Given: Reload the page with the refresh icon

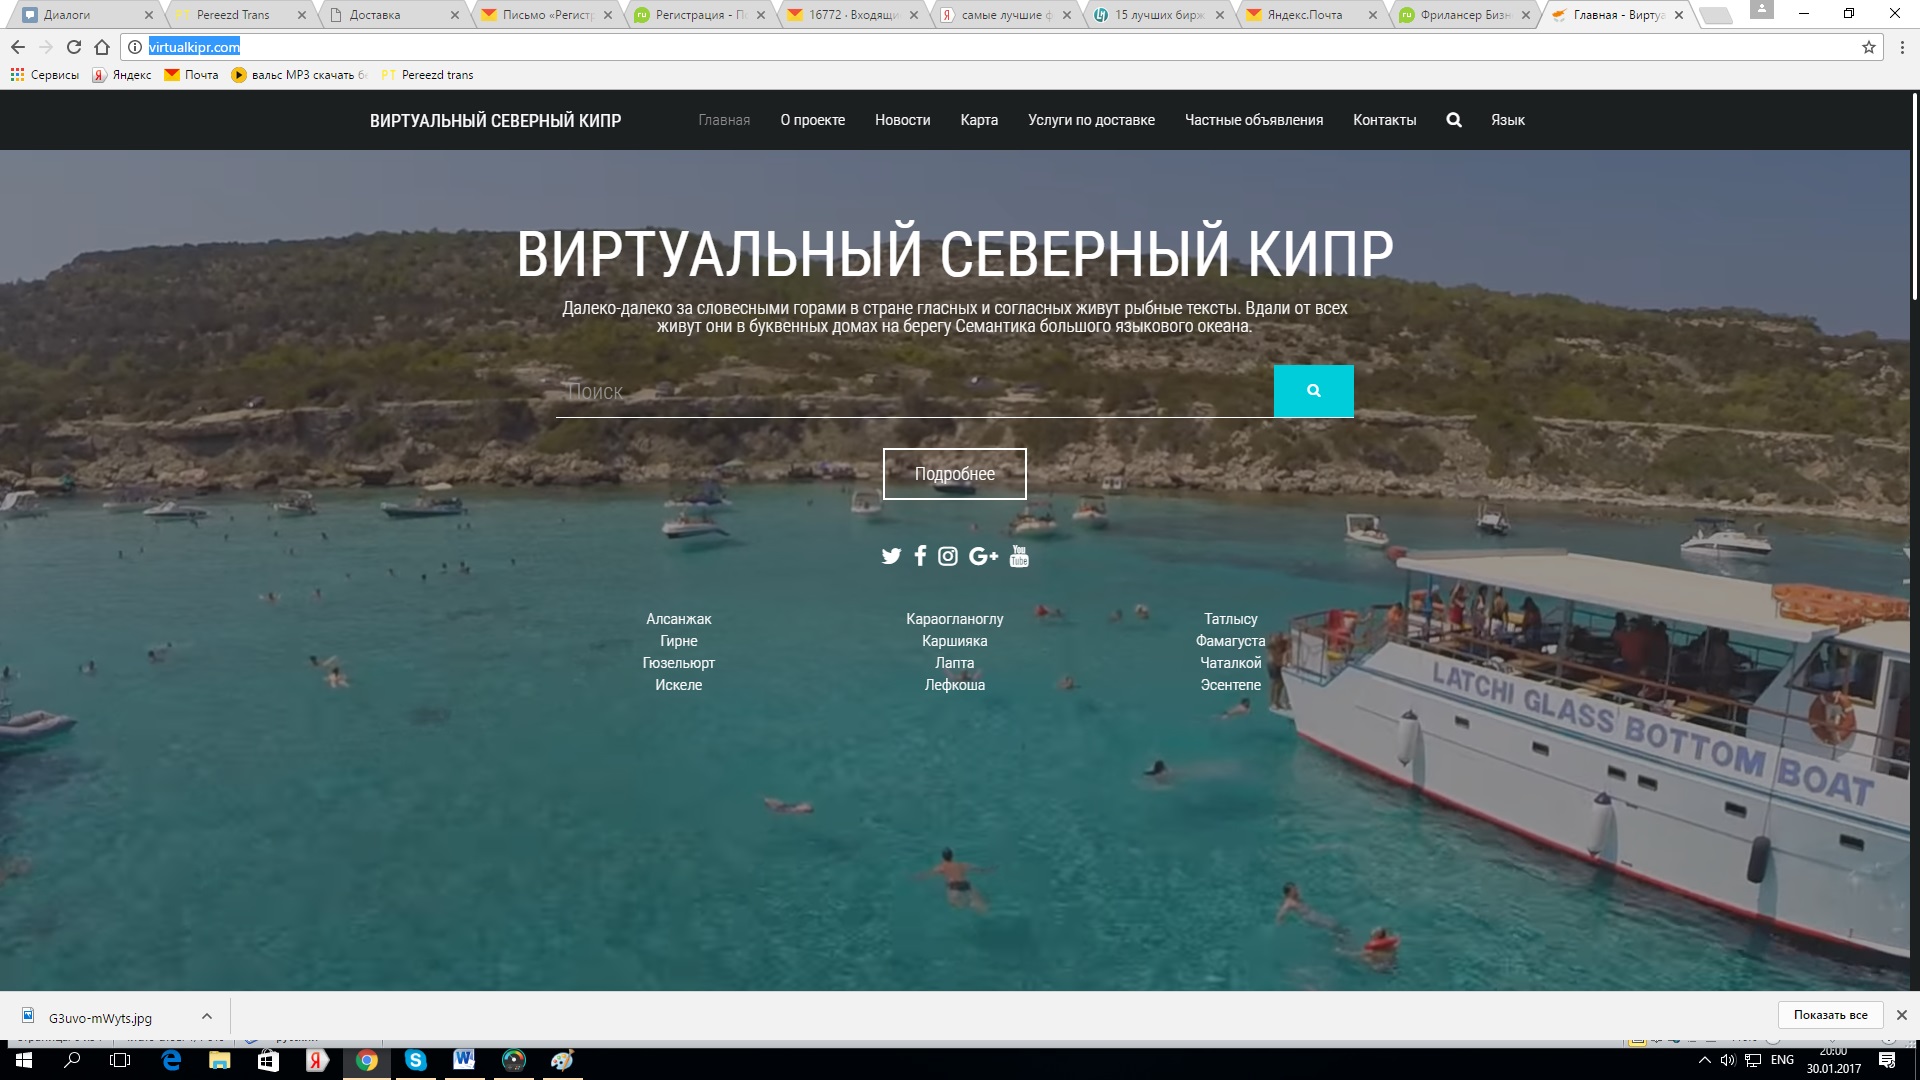Looking at the screenshot, I should click(74, 47).
